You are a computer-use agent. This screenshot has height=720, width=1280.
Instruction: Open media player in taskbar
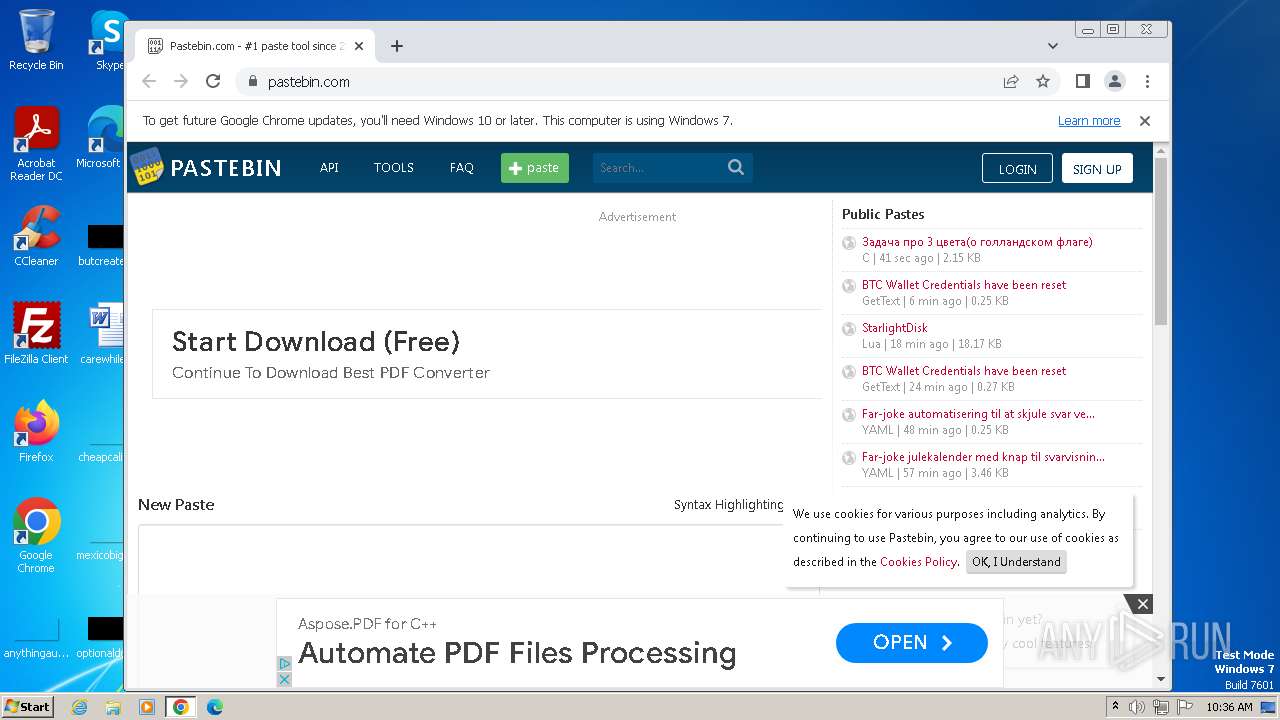(147, 707)
